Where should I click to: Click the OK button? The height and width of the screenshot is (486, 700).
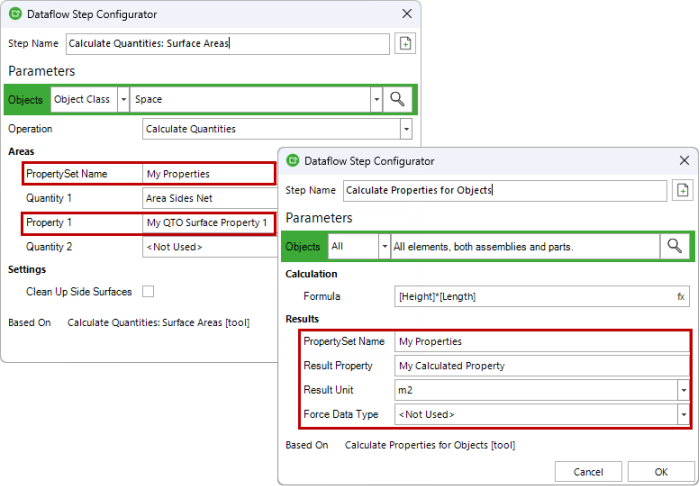[661, 472]
